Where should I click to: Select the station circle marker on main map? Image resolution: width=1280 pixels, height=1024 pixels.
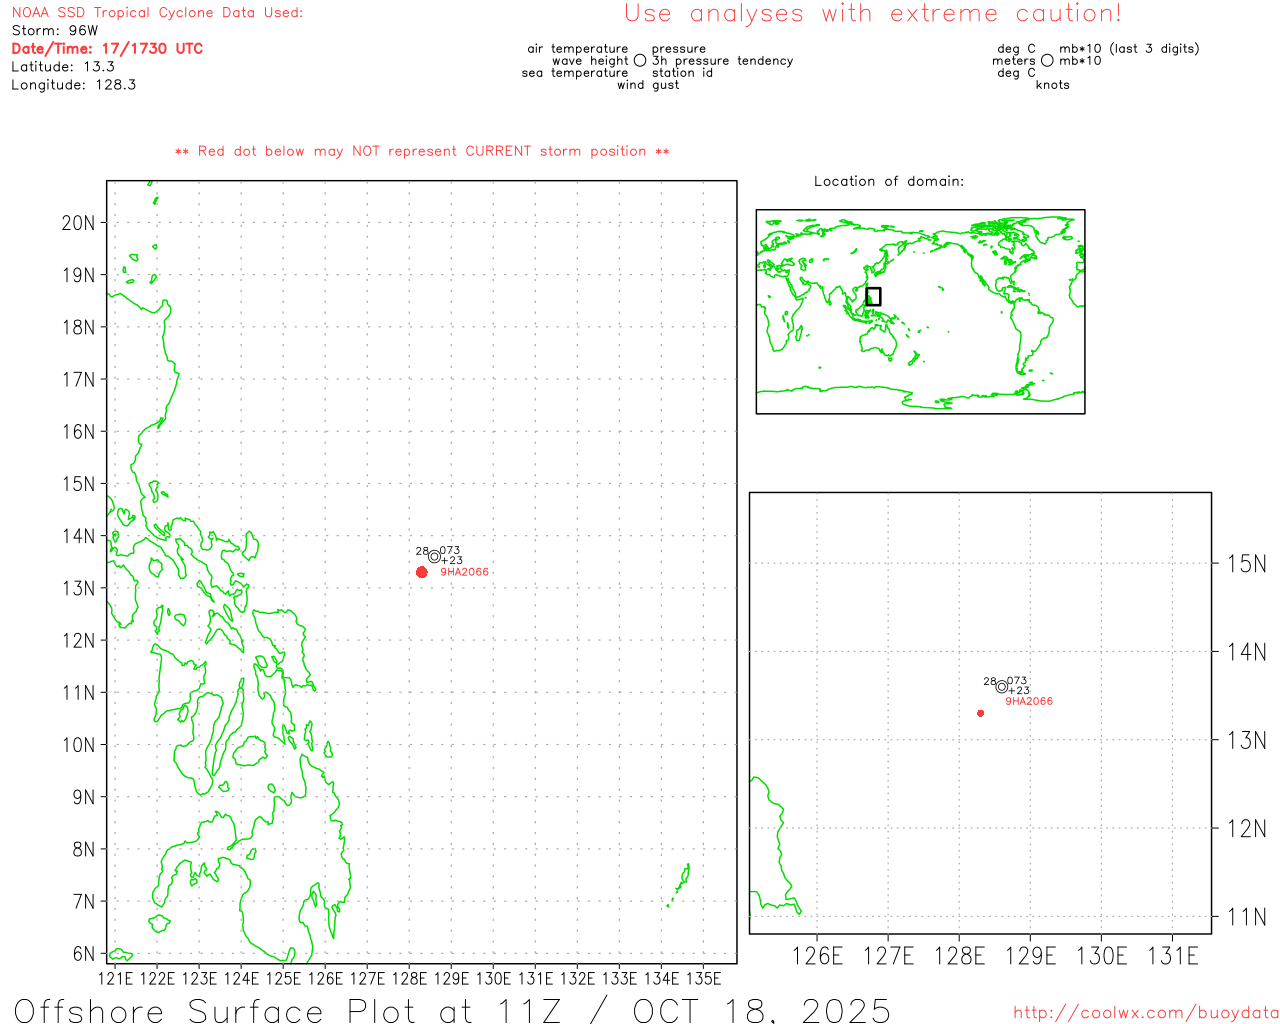click(434, 556)
